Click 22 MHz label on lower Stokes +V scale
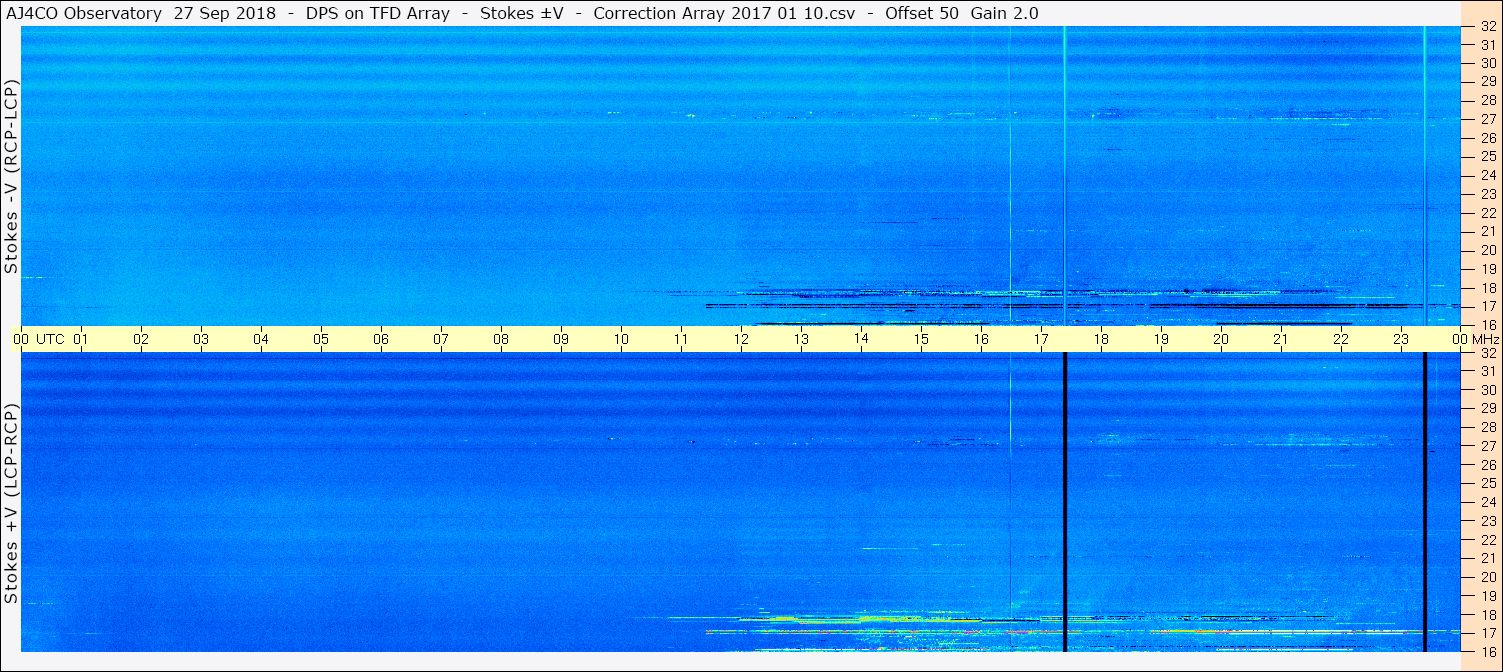This screenshot has width=1503, height=672. [x=1487, y=540]
